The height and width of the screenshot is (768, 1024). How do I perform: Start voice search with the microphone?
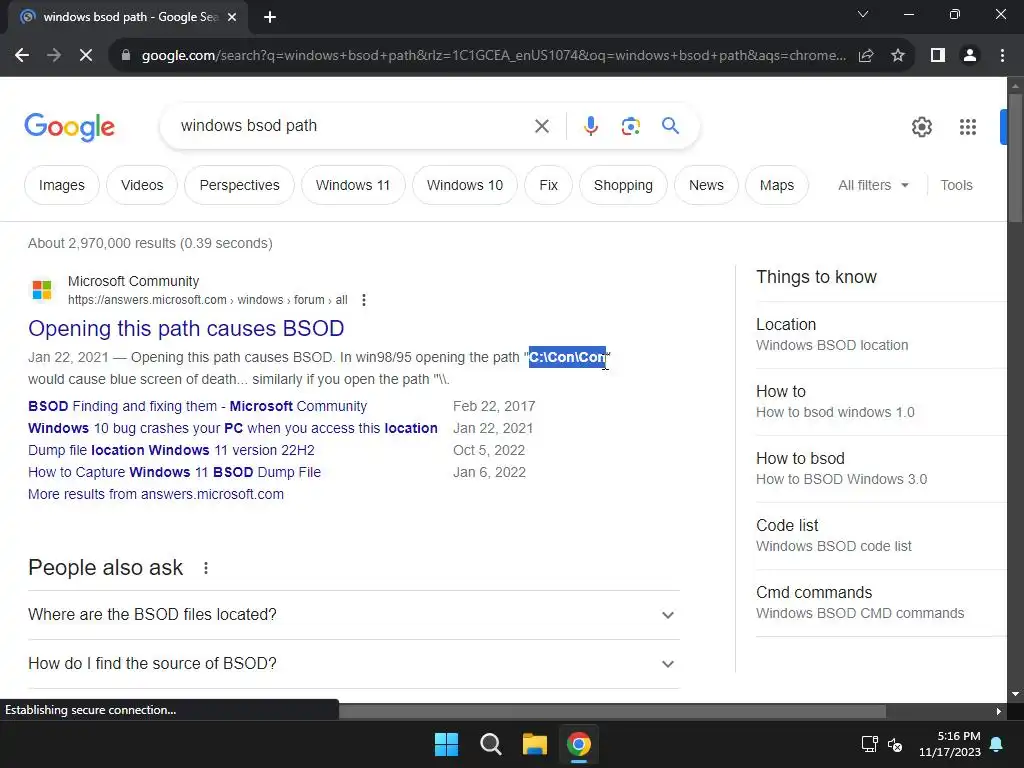(x=591, y=126)
